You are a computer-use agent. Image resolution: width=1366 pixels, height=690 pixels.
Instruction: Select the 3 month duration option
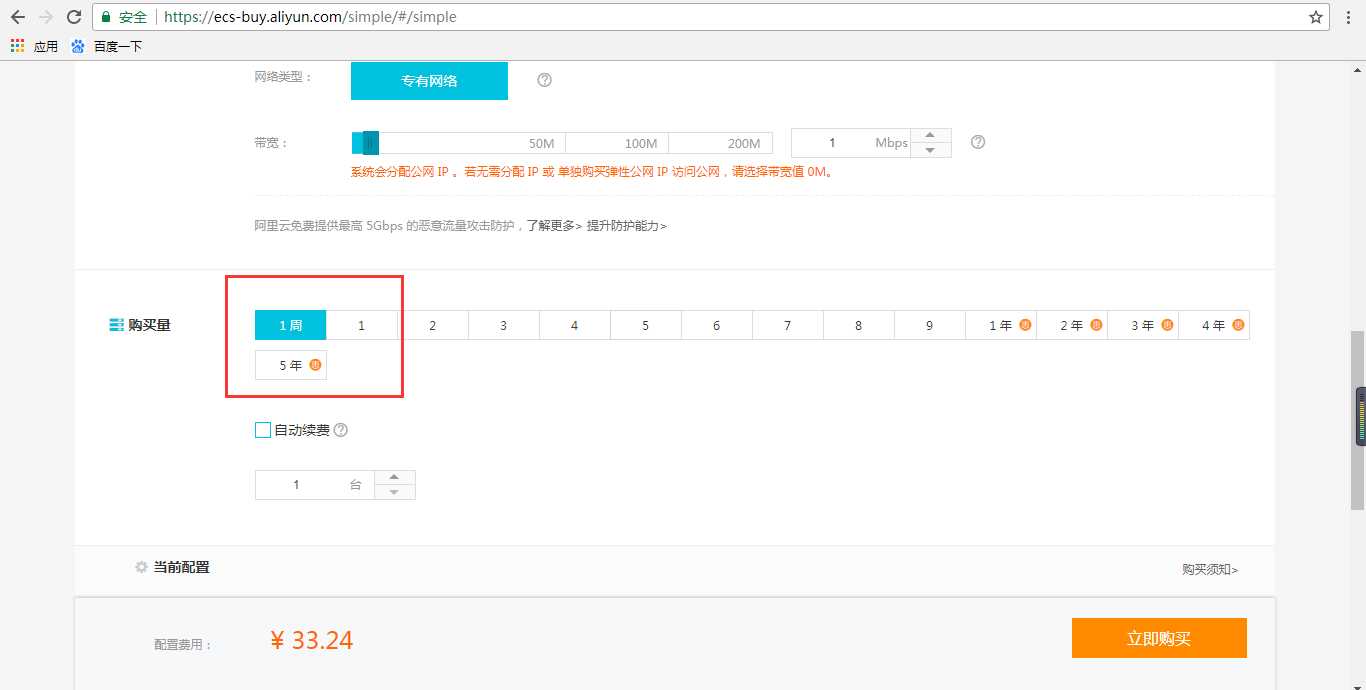[x=504, y=325]
